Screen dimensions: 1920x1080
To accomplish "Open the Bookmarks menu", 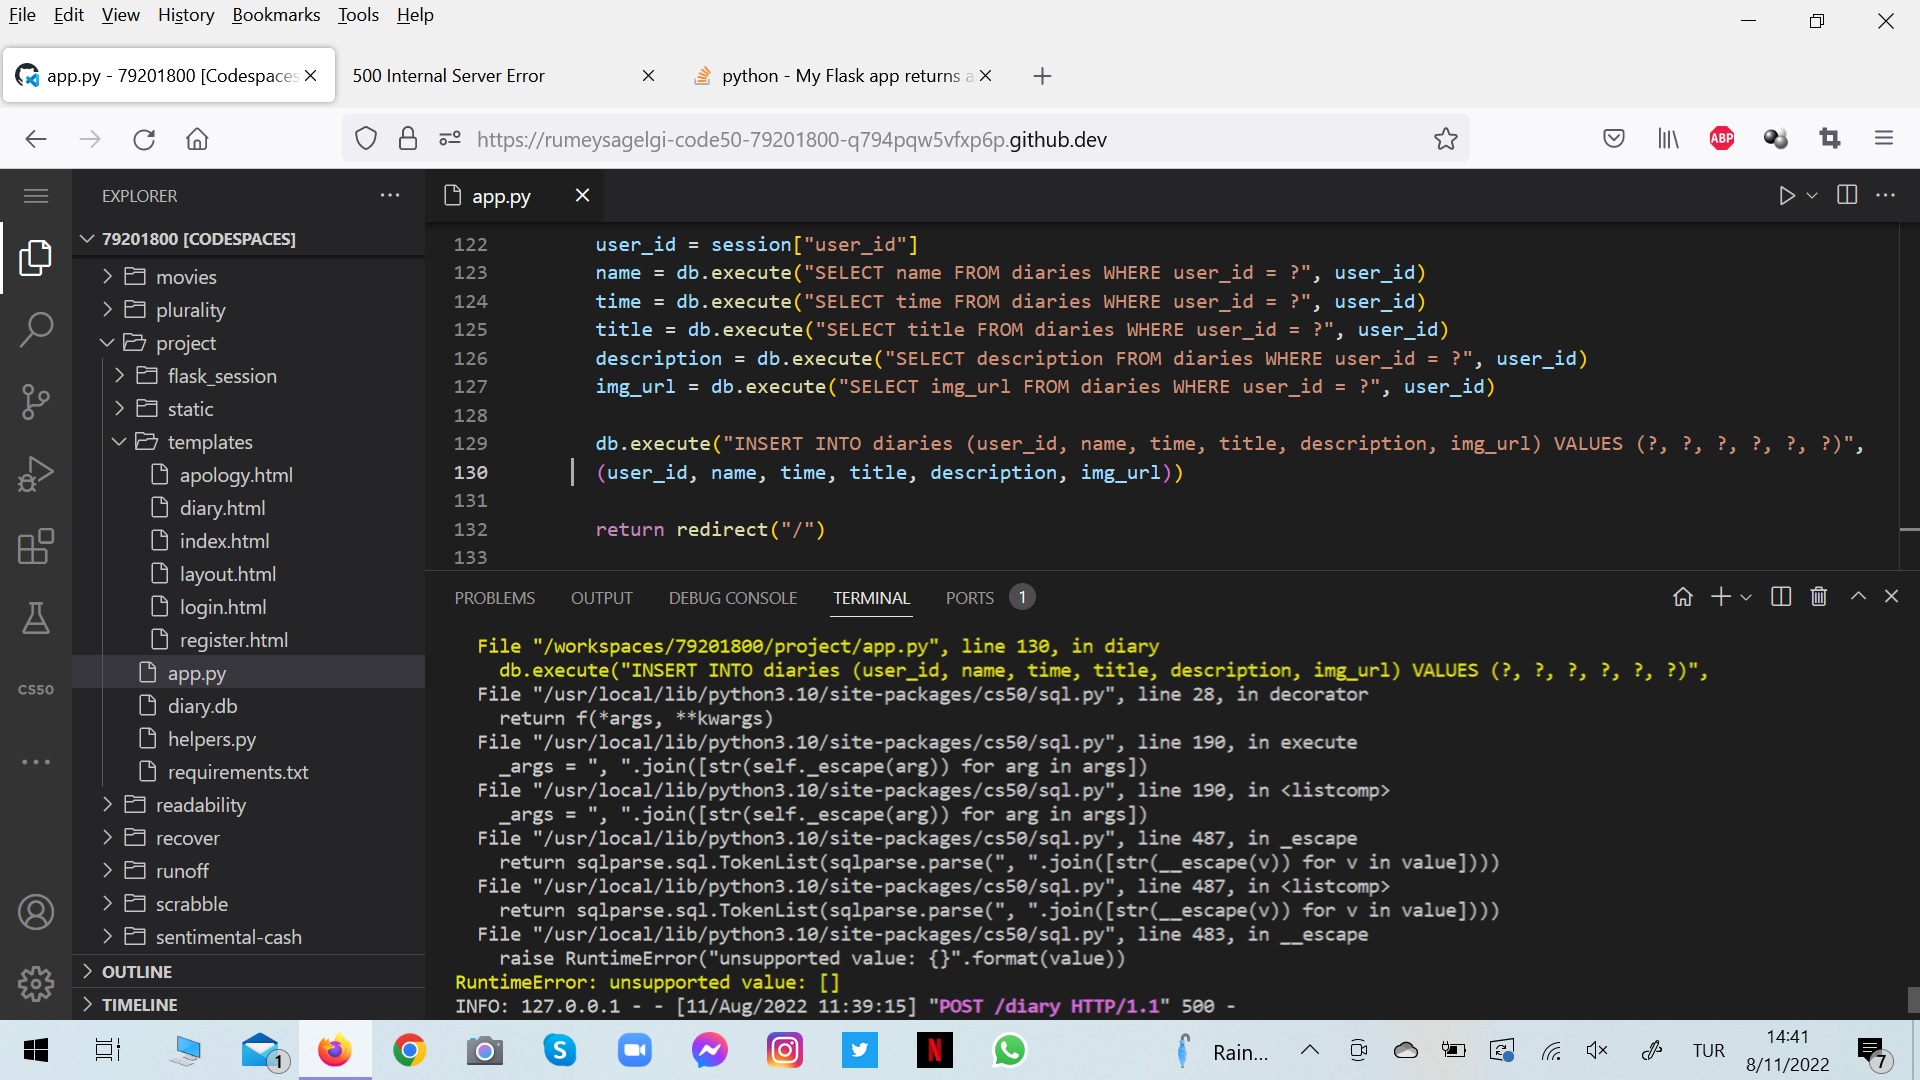I will [x=275, y=15].
